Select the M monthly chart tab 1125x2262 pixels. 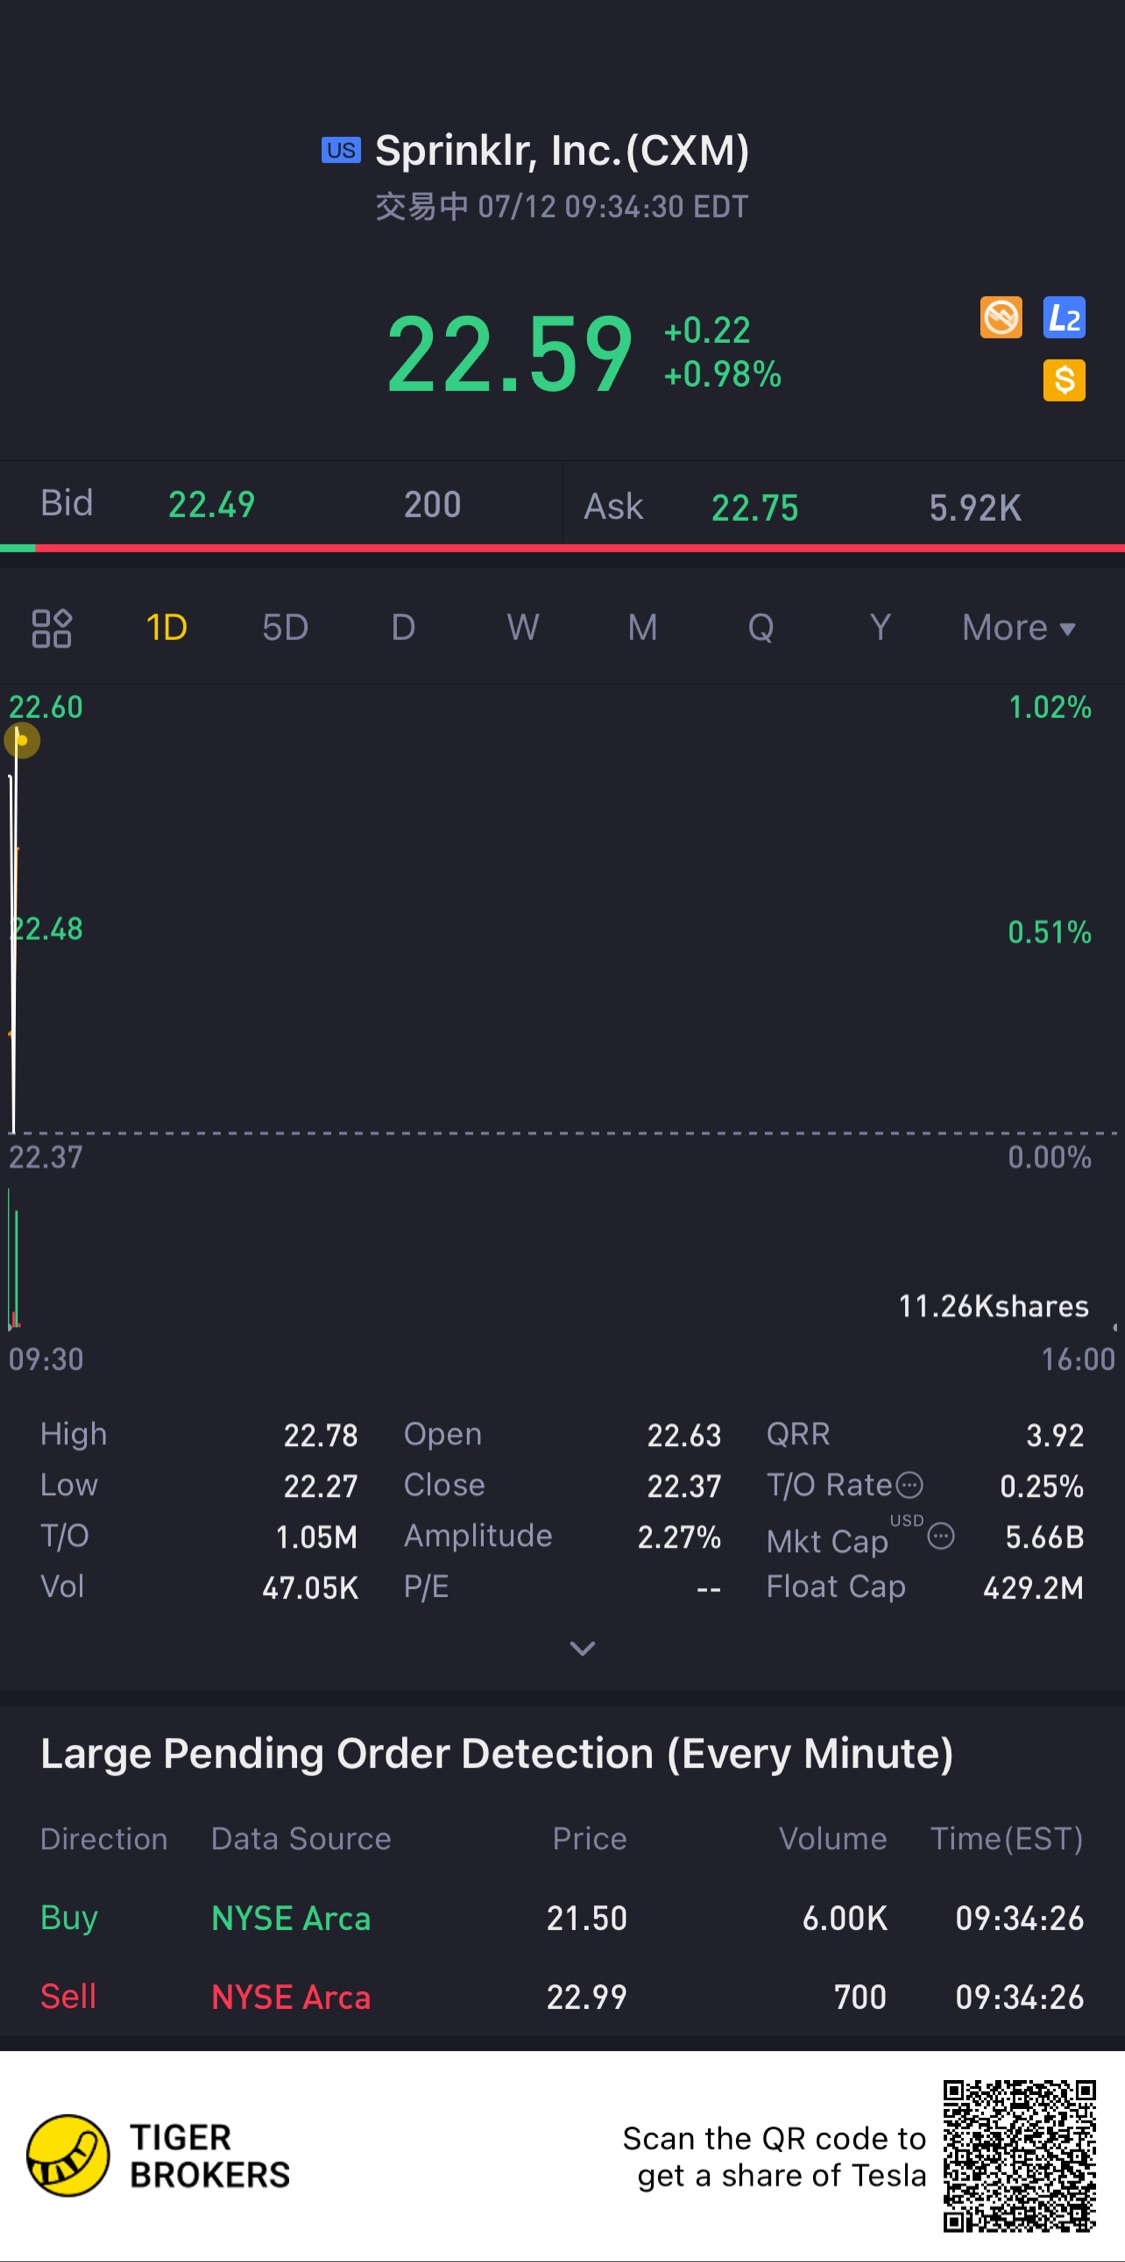pyautogui.click(x=642, y=628)
